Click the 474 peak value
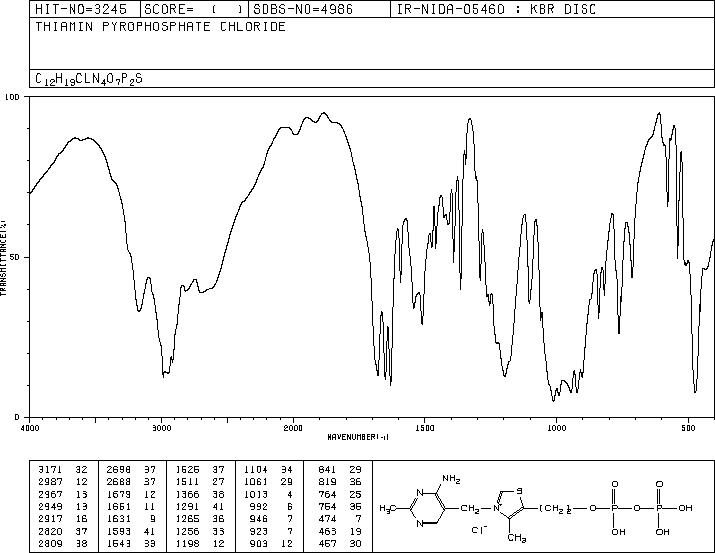The width and height of the screenshot is (715, 553). coord(328,519)
